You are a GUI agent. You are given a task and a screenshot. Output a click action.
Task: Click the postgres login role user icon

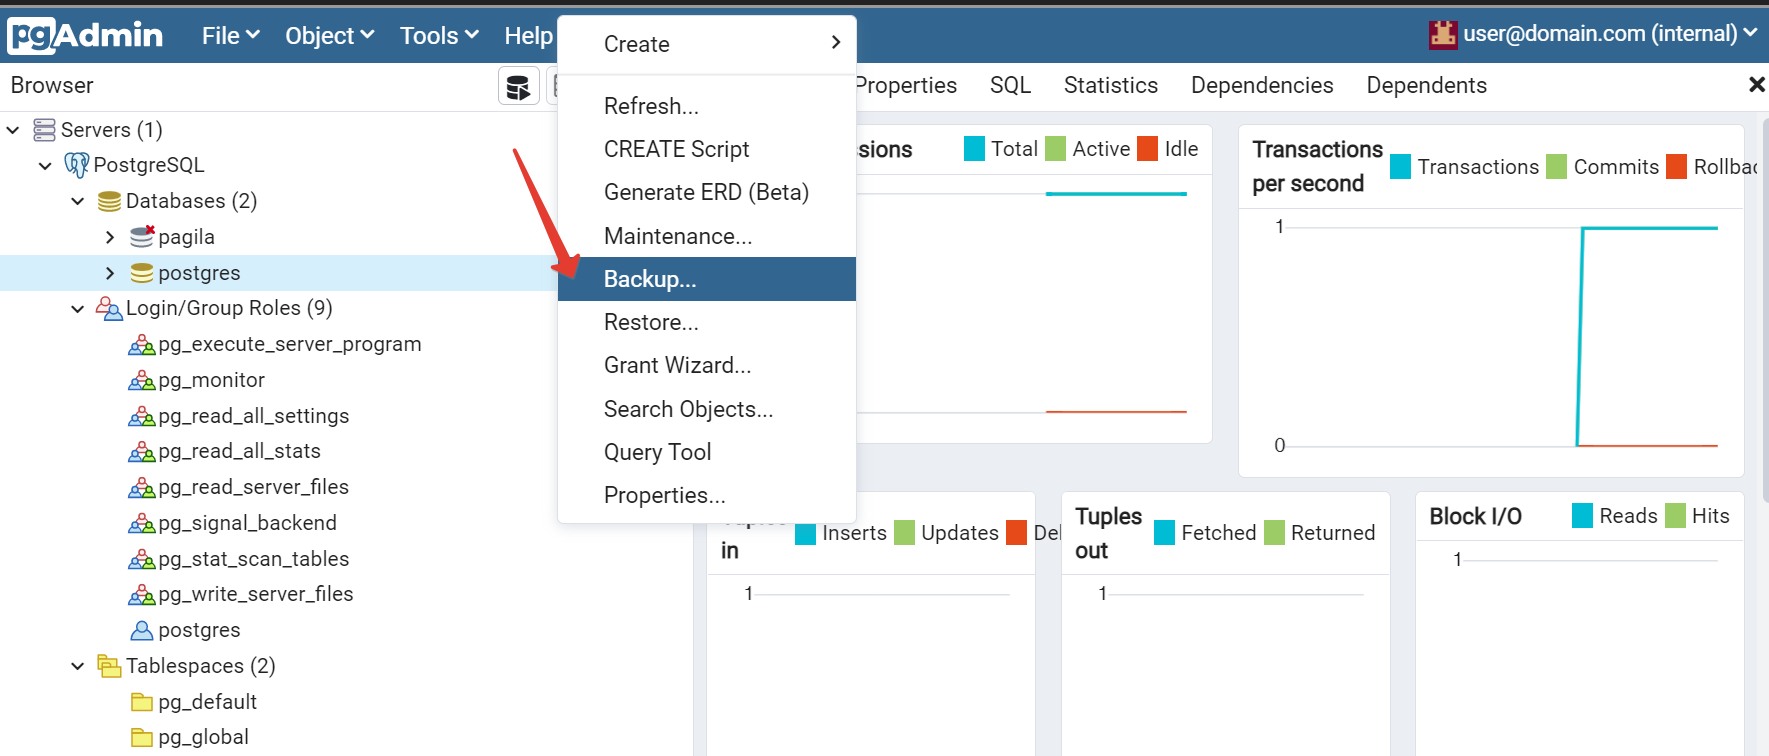(x=142, y=631)
